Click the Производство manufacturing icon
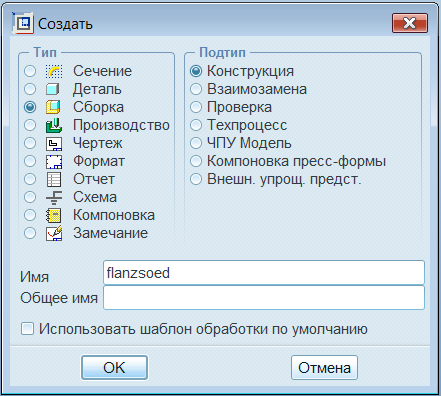Screen dimensions: 441x396 [54, 125]
